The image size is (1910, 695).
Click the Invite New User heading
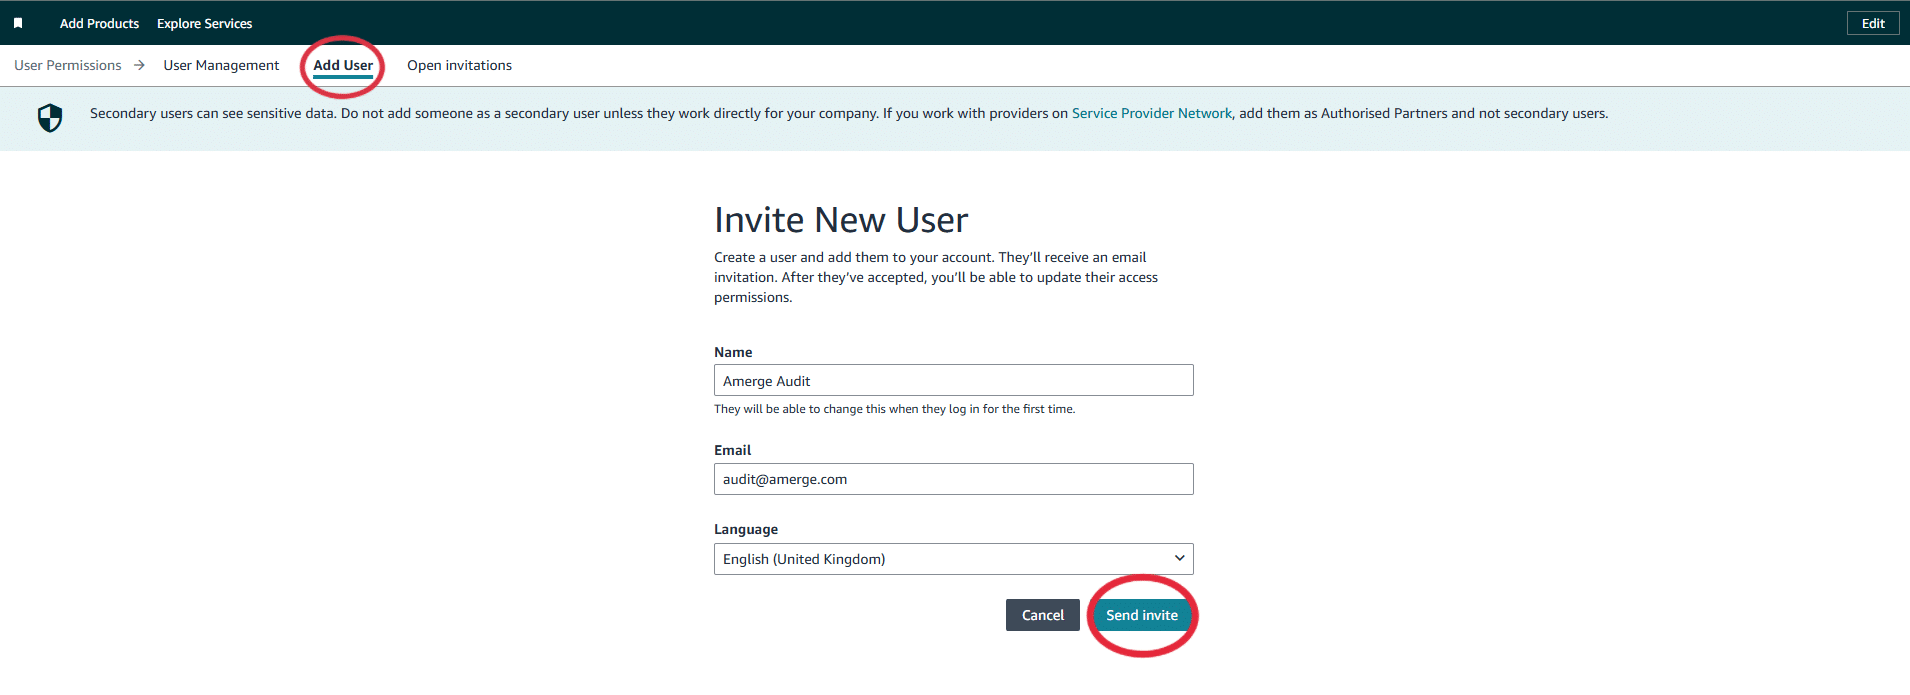841,220
